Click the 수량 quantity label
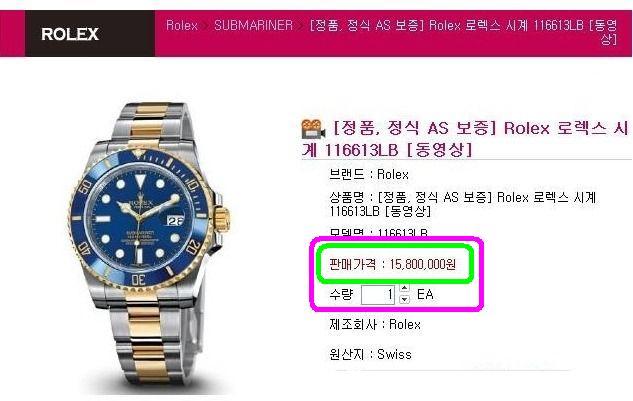 341,294
